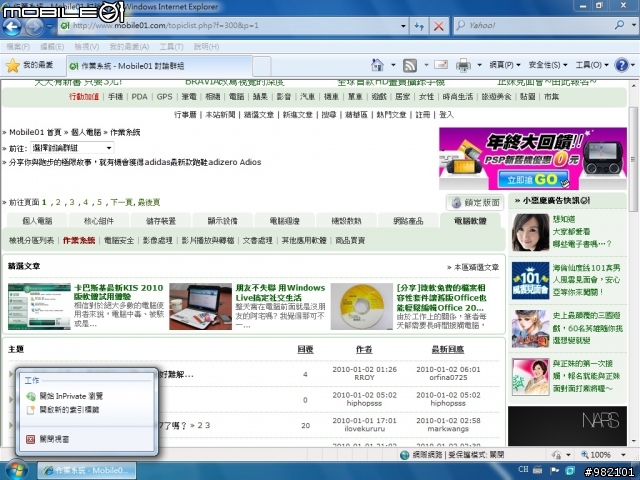This screenshot has height=480, width=640.
Task: Click author ilovekururu in topic row
Action: [x=364, y=429]
